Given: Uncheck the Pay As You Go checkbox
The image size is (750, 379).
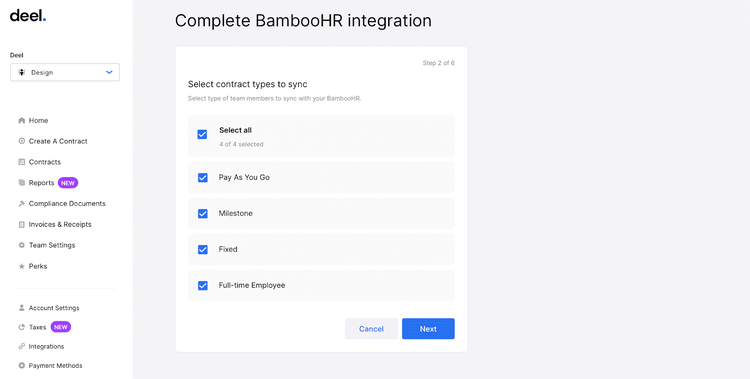Looking at the screenshot, I should pyautogui.click(x=203, y=178).
